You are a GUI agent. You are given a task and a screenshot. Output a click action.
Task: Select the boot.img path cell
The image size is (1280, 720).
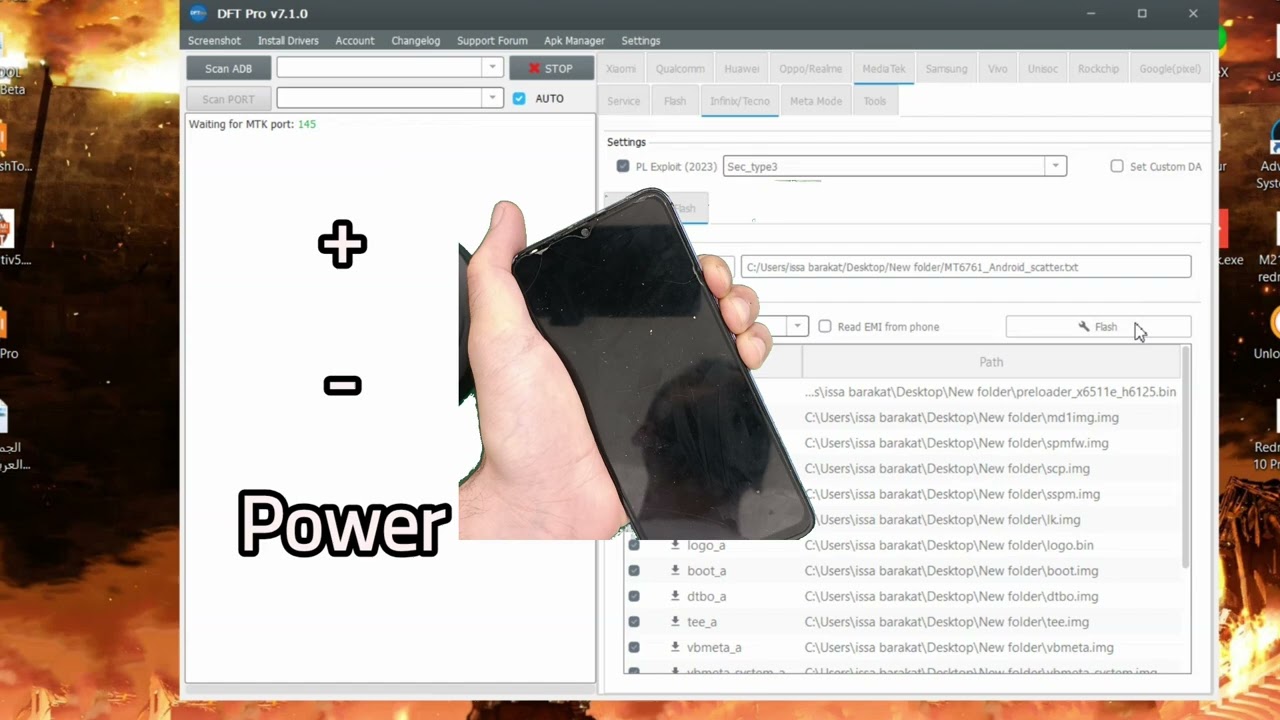pyautogui.click(x=990, y=571)
